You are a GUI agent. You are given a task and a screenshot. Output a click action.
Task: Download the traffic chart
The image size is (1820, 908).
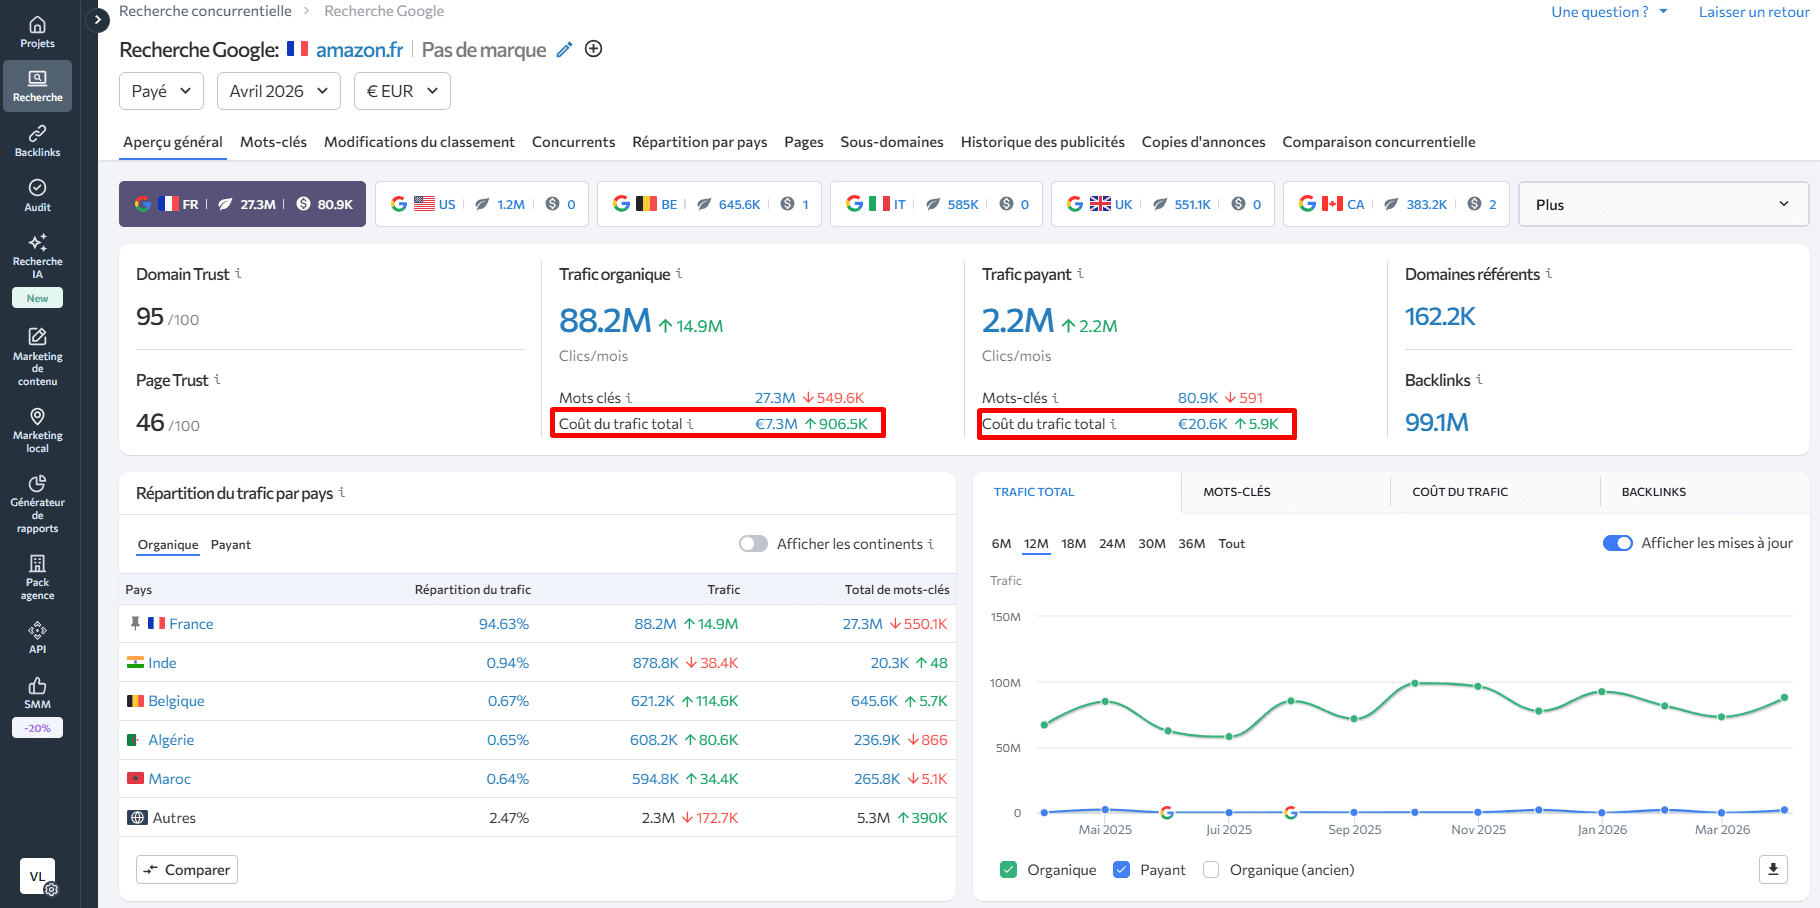(1773, 869)
